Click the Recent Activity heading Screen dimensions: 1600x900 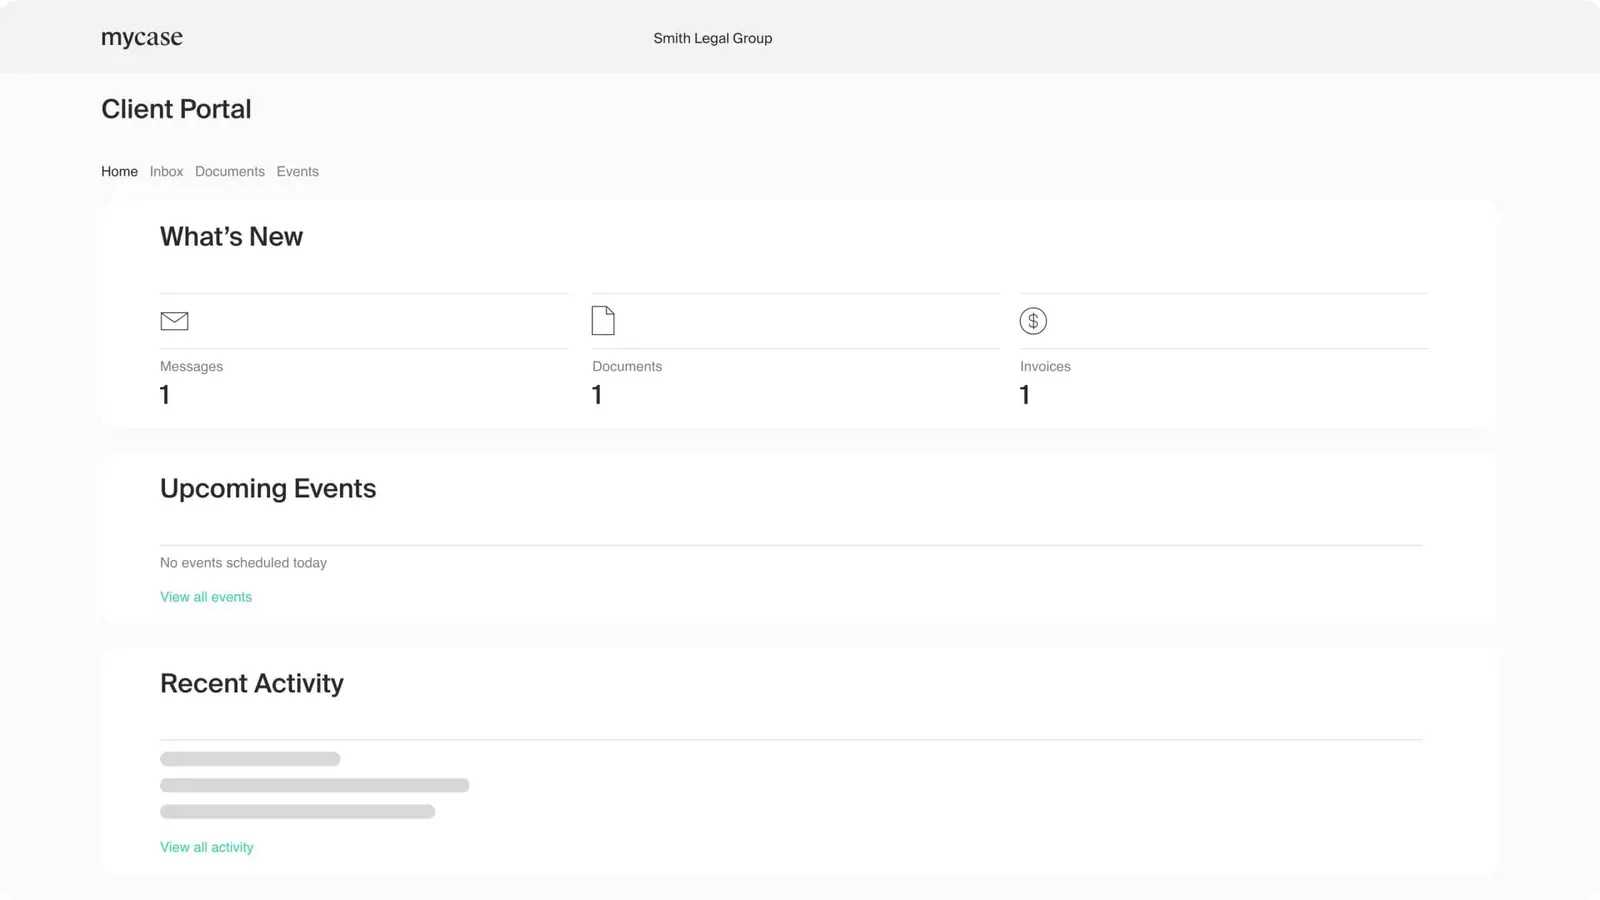click(x=252, y=684)
